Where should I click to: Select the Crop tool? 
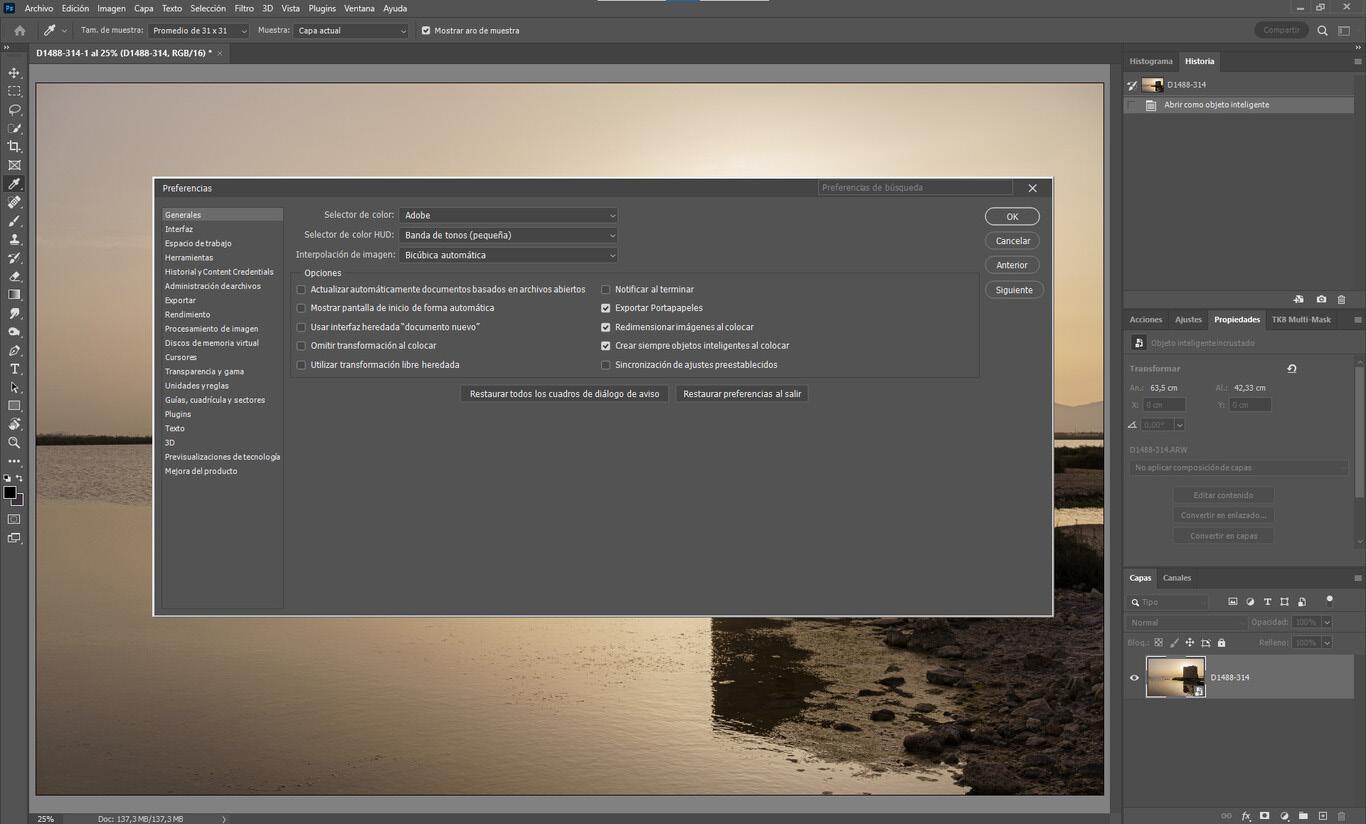click(x=14, y=147)
